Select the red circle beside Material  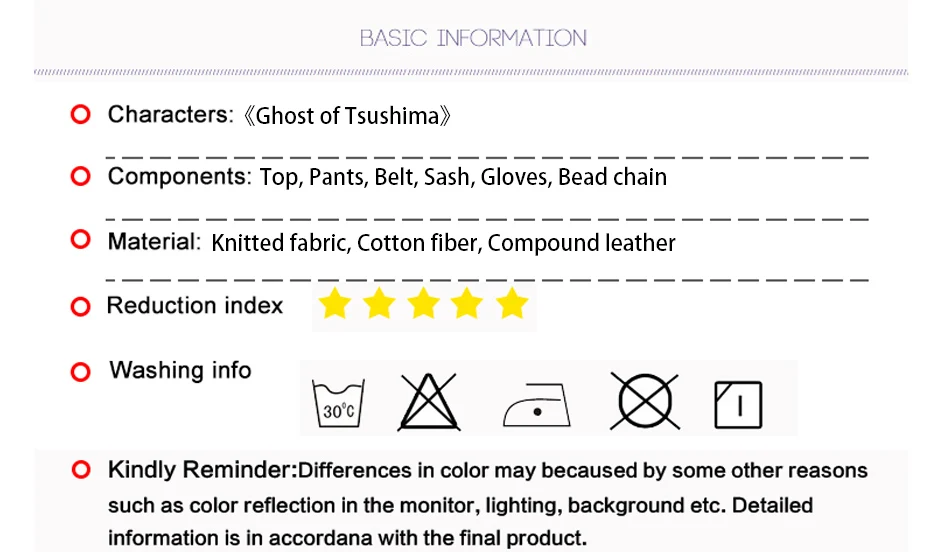(x=81, y=239)
